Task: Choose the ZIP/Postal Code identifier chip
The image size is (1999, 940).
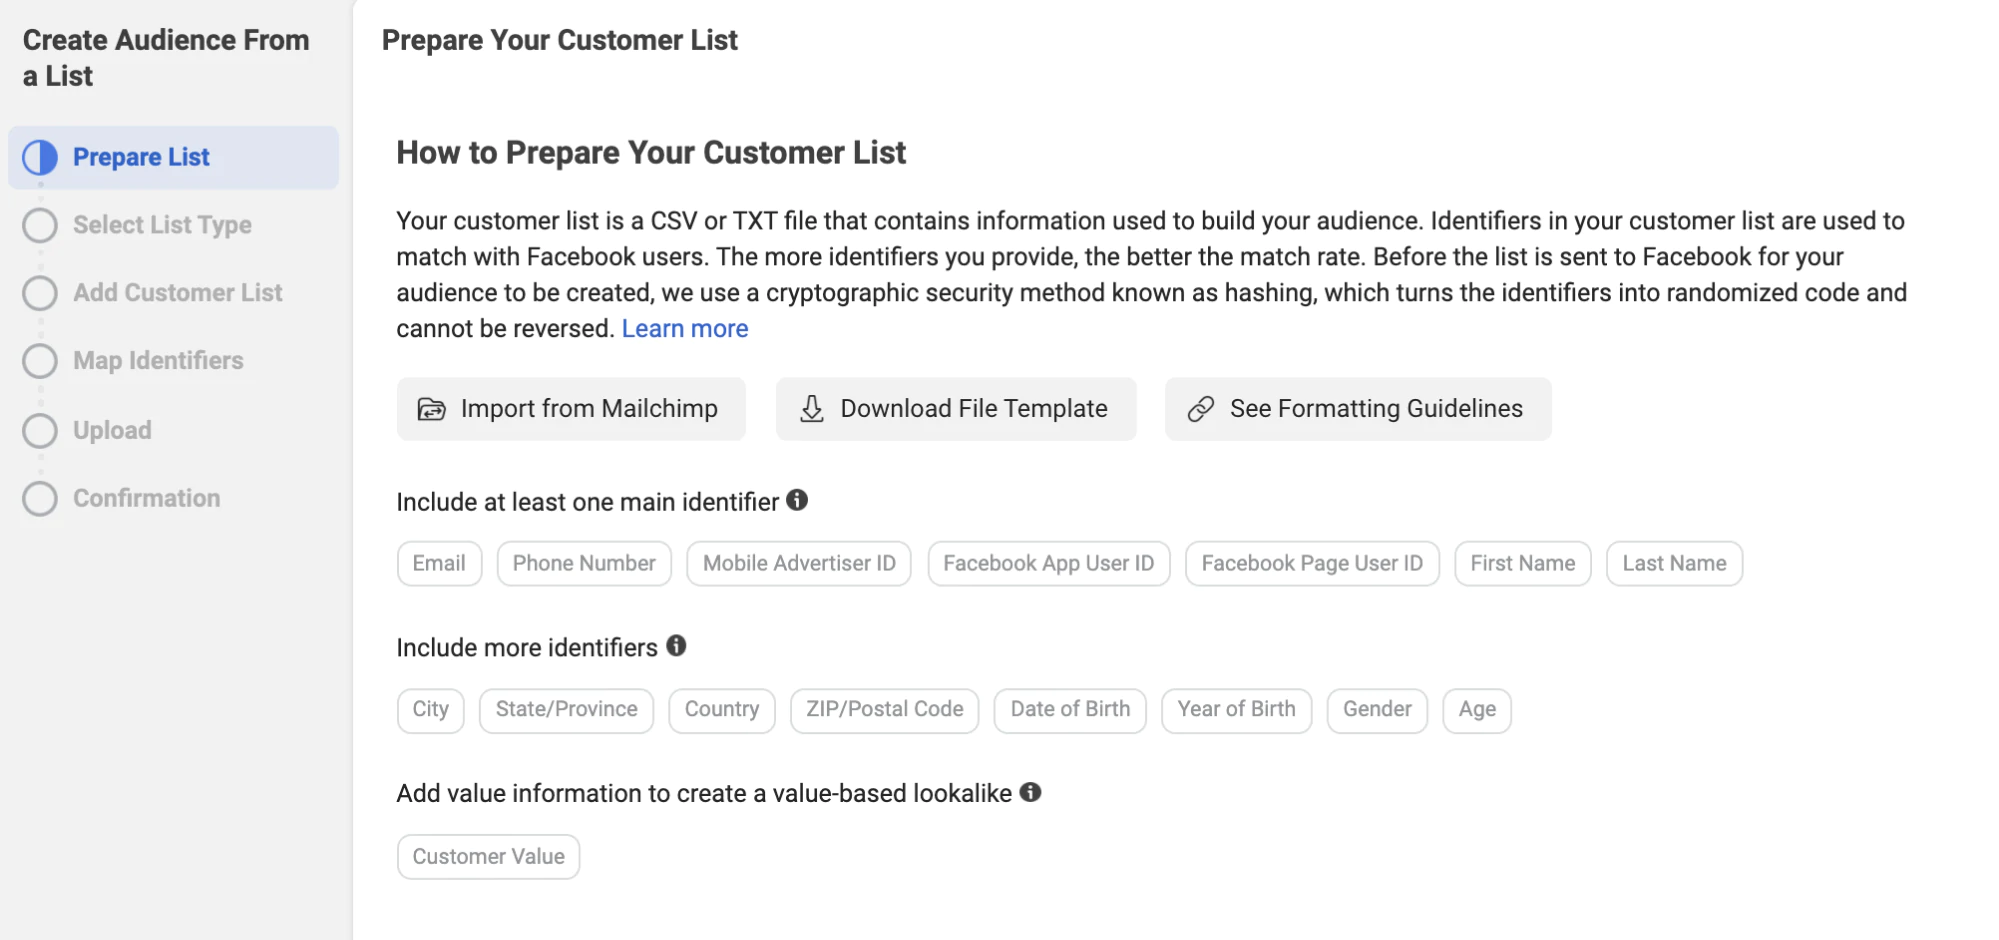Action: point(884,710)
